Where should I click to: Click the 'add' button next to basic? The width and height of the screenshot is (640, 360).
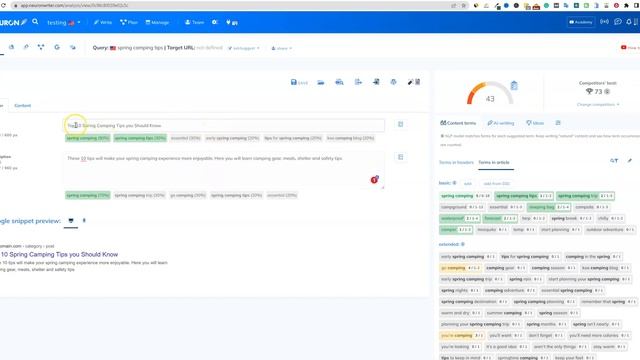(468, 184)
